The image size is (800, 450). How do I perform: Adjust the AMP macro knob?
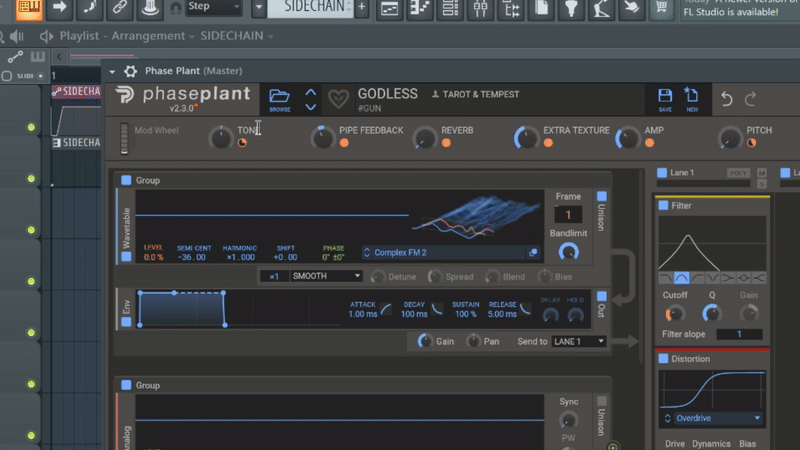628,138
